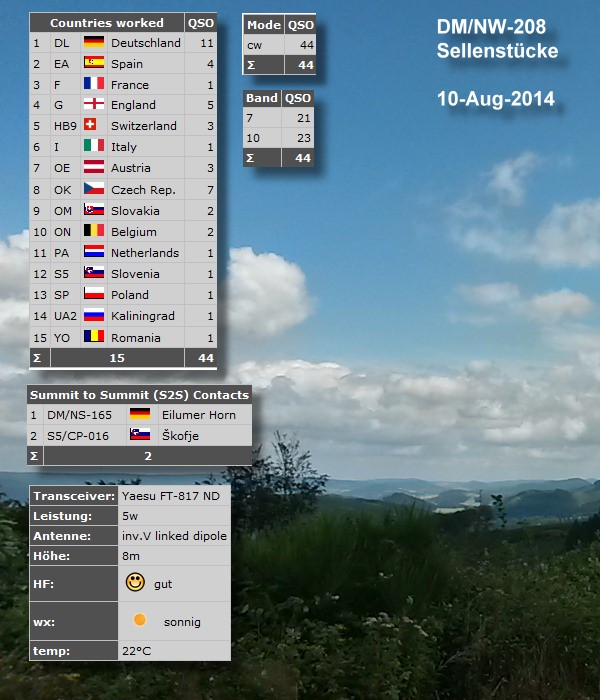
Task: Click the DM/NS-165 summit reference
Action: 79,414
